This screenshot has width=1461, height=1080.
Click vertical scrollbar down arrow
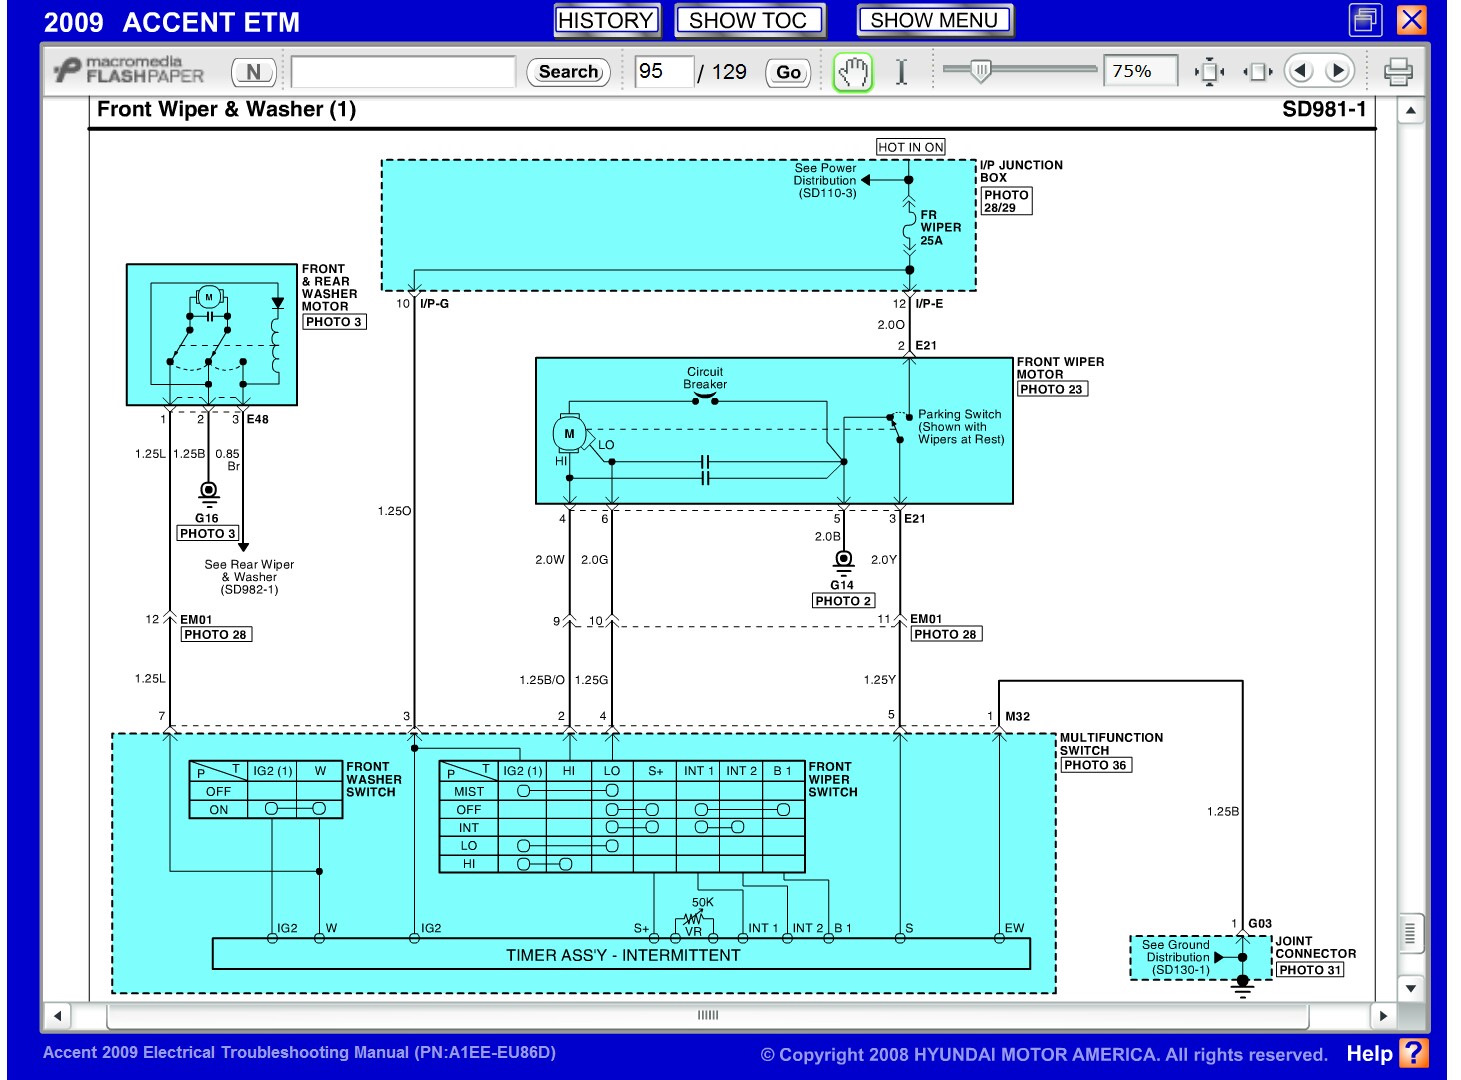click(x=1410, y=988)
